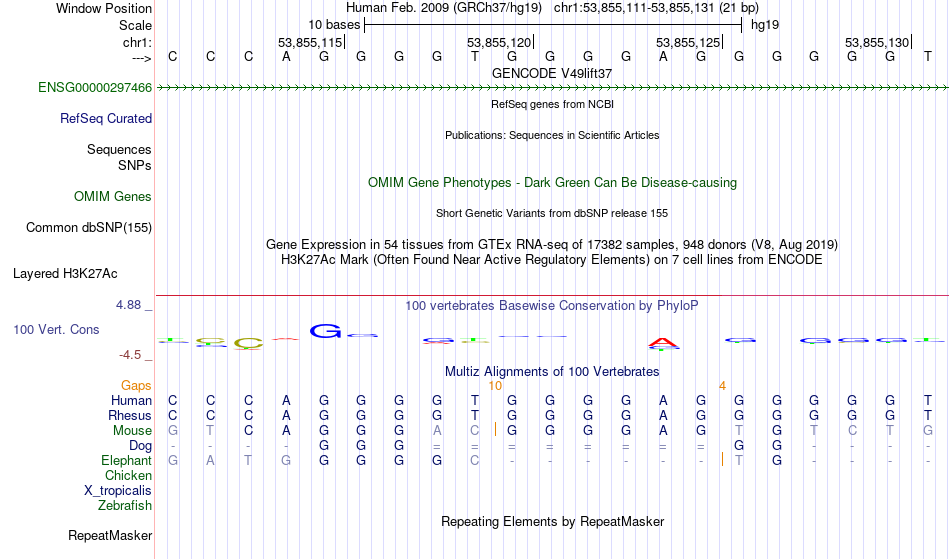
Task: Click the Scale label
Action: [136, 25]
